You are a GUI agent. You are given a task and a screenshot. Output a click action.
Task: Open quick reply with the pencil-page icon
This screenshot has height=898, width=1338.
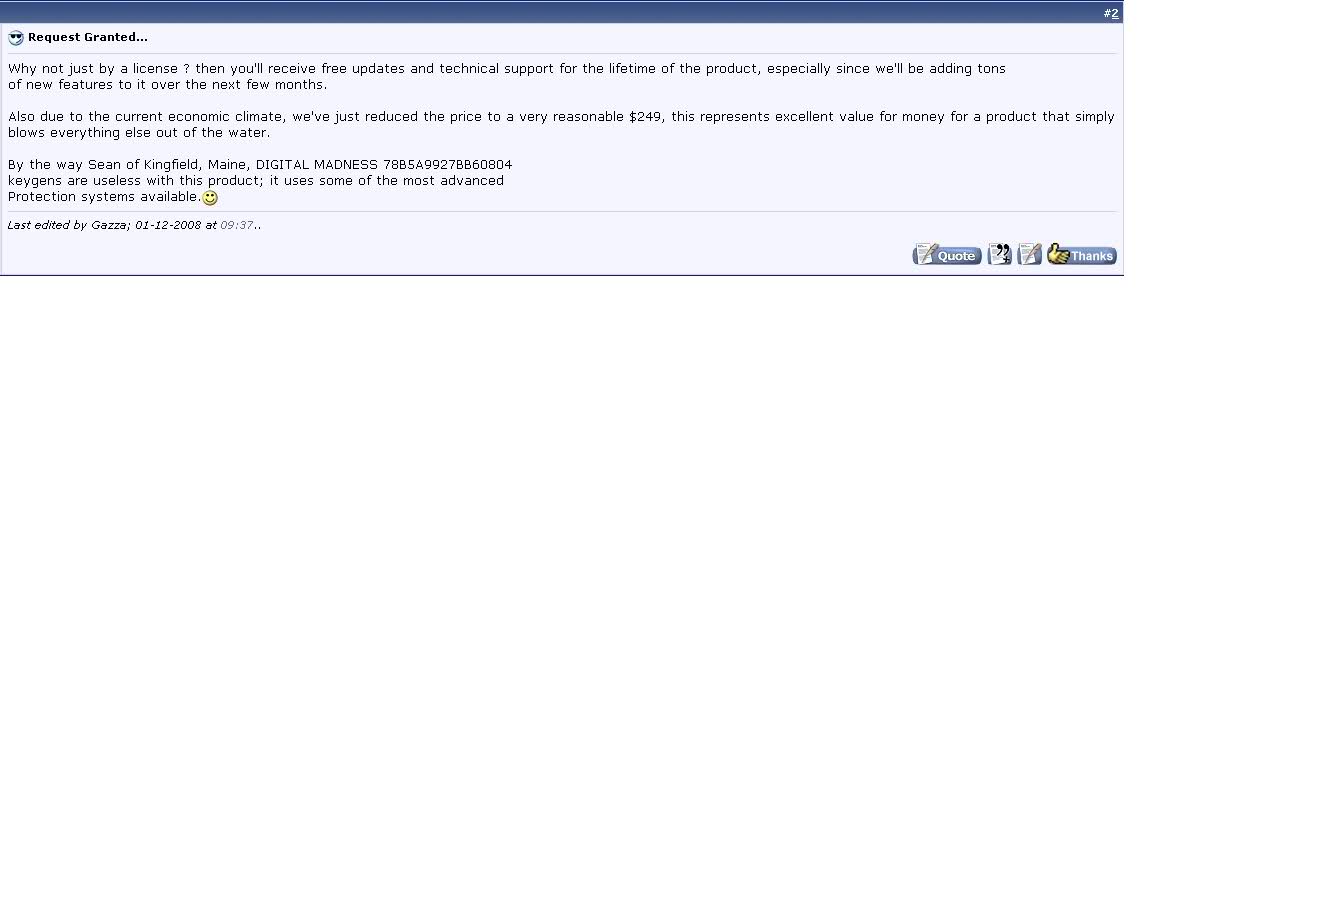pyautogui.click(x=1030, y=255)
